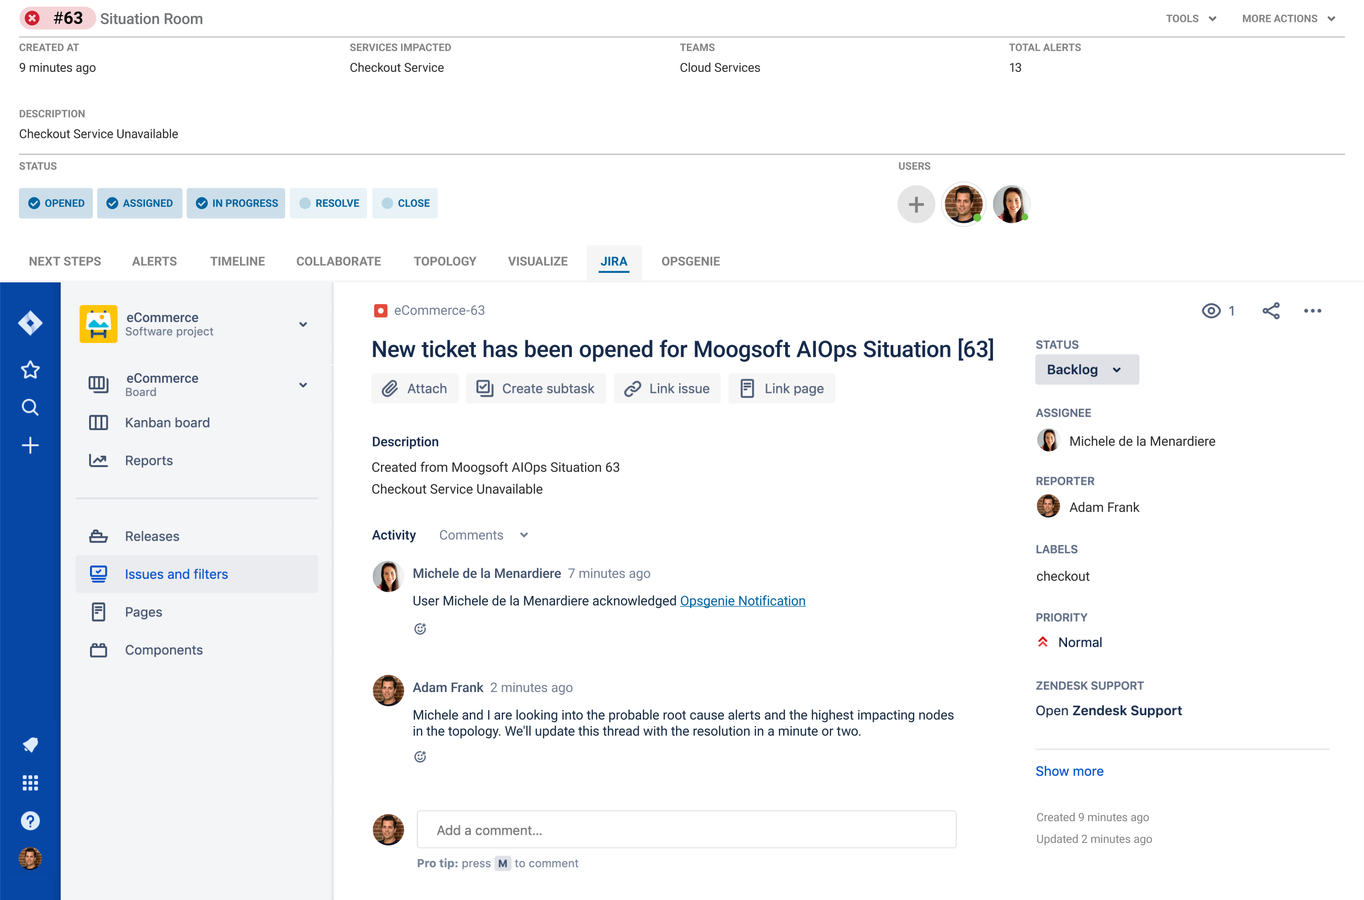This screenshot has height=900, width=1364.
Task: Open Zendesk Support link
Action: (1109, 711)
